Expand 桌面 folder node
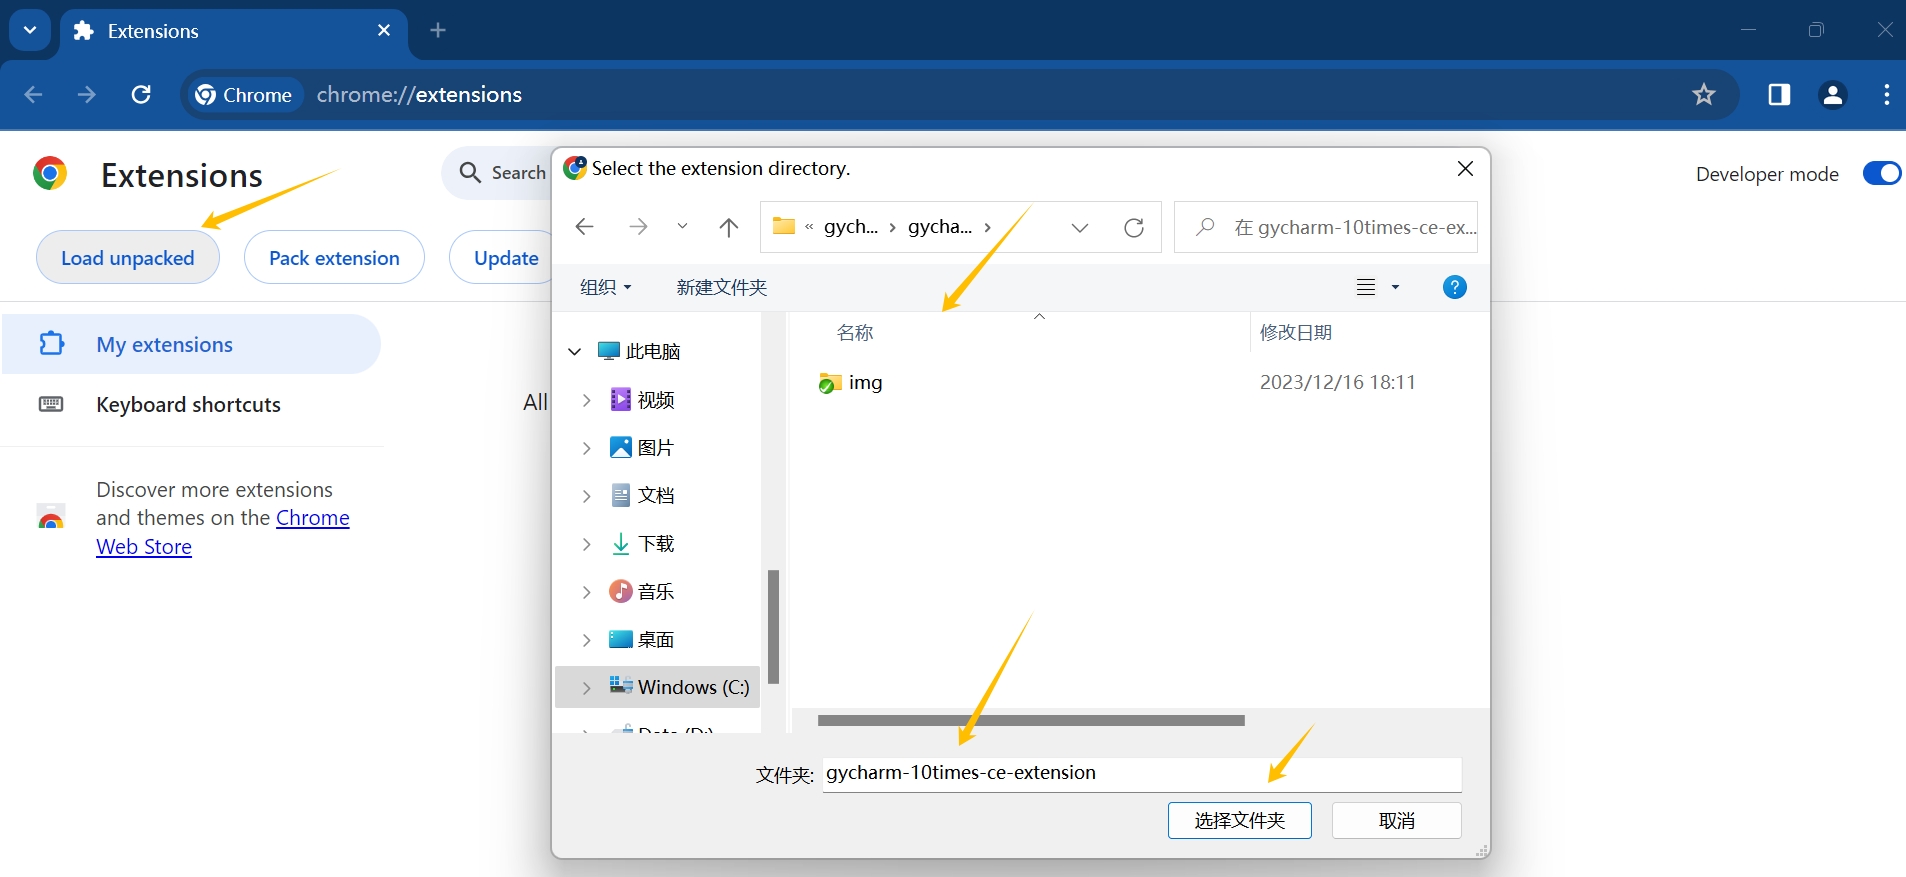Image resolution: width=1906 pixels, height=877 pixels. (x=587, y=640)
